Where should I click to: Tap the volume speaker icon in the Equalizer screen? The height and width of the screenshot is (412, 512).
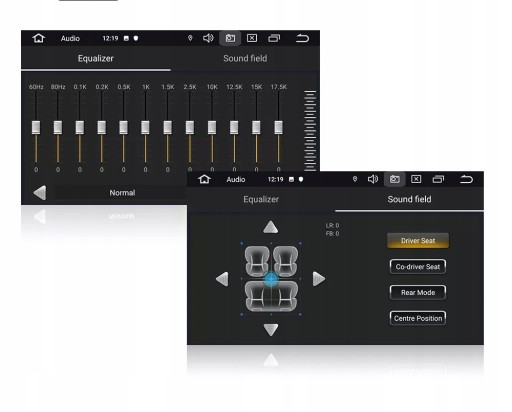pos(208,38)
